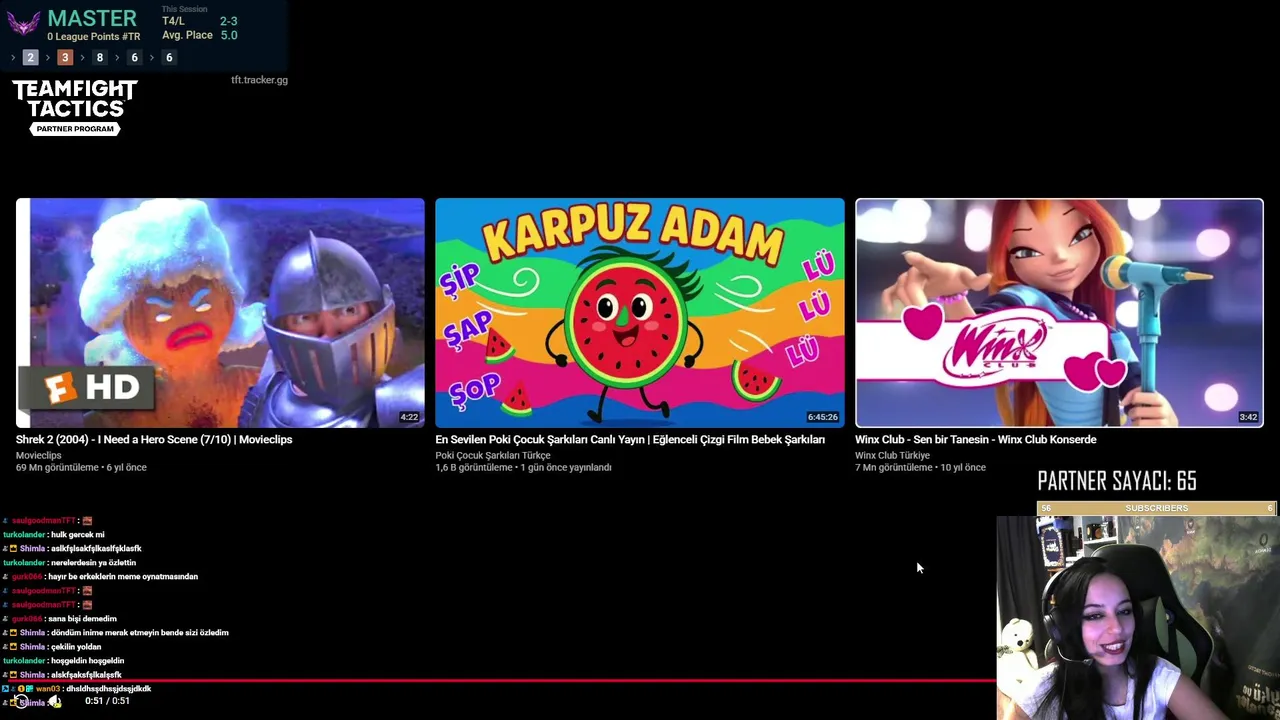The image size is (1280, 720).
Task: Click chat message 'hoşgeldin hoşgeldin'
Action: (87, 661)
